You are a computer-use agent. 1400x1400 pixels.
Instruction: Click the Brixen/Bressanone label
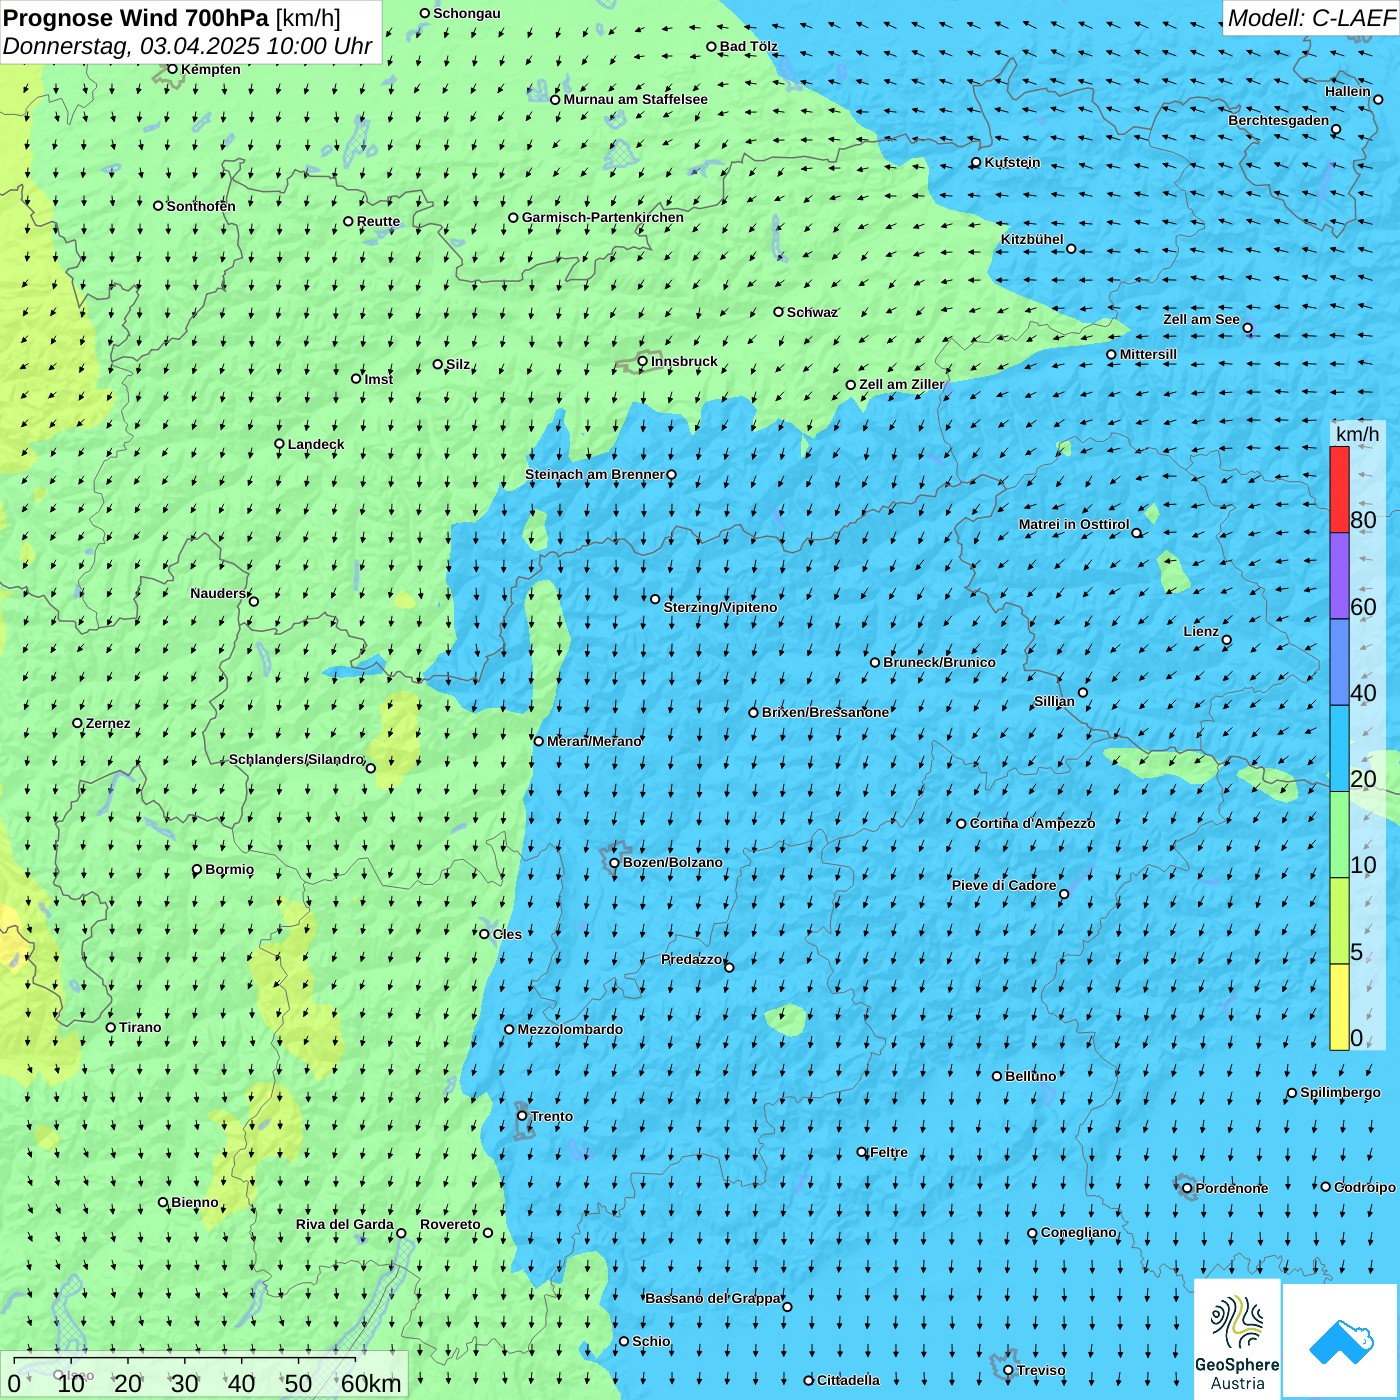tap(825, 712)
